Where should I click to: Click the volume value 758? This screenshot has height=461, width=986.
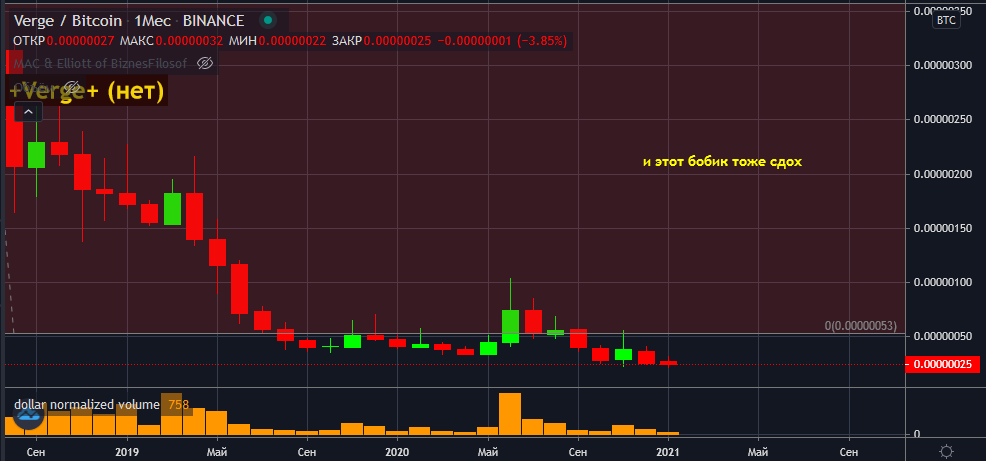[x=179, y=404]
